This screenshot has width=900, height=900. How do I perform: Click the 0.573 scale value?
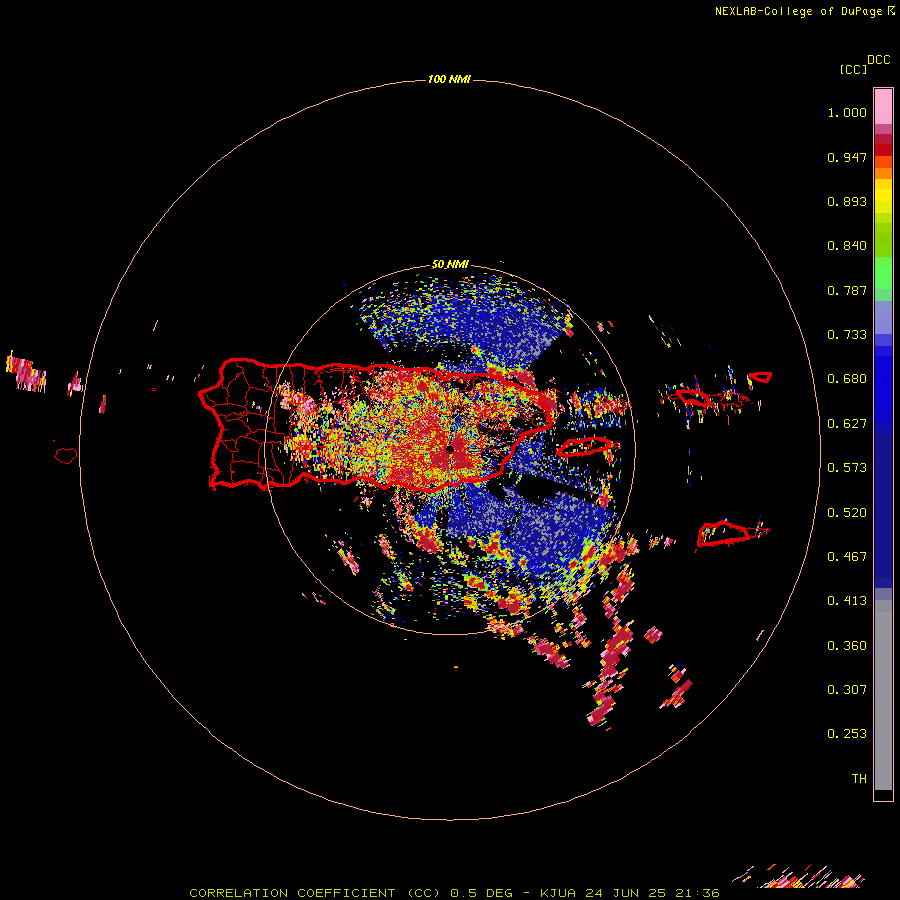click(x=847, y=468)
